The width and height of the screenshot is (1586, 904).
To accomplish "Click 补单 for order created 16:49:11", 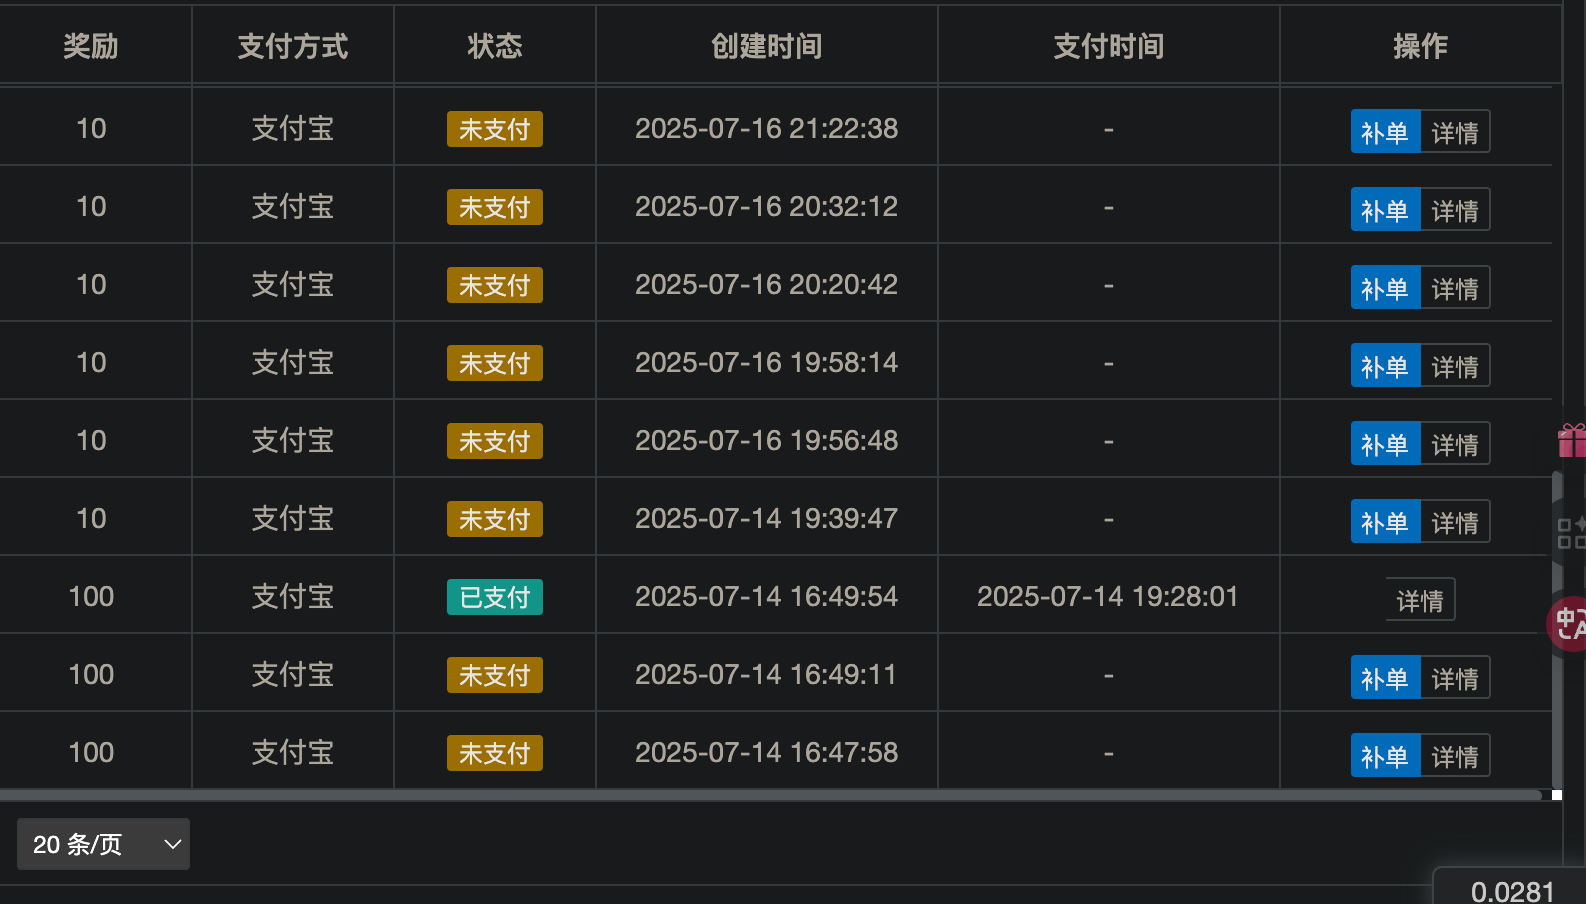I will (x=1385, y=678).
